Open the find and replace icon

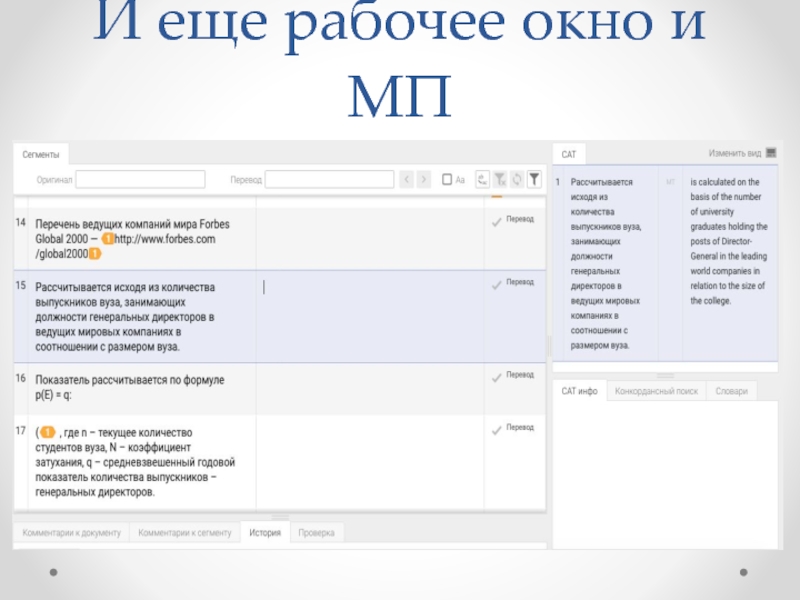coord(482,179)
